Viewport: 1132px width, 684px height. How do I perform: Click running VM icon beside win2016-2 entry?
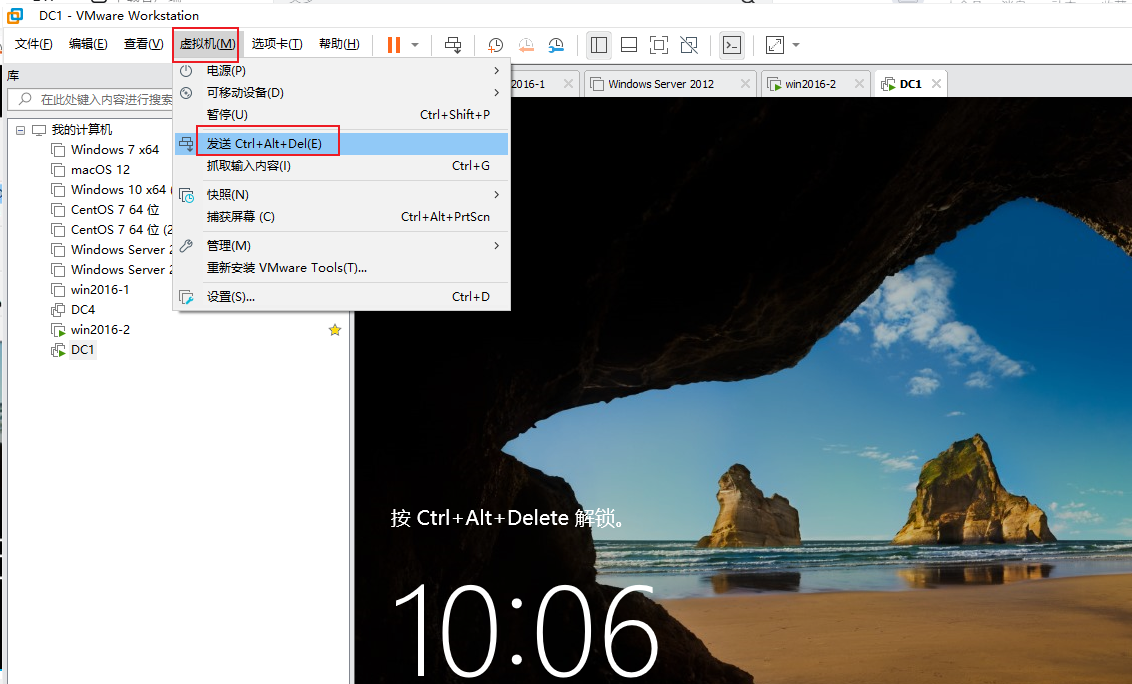pos(58,330)
